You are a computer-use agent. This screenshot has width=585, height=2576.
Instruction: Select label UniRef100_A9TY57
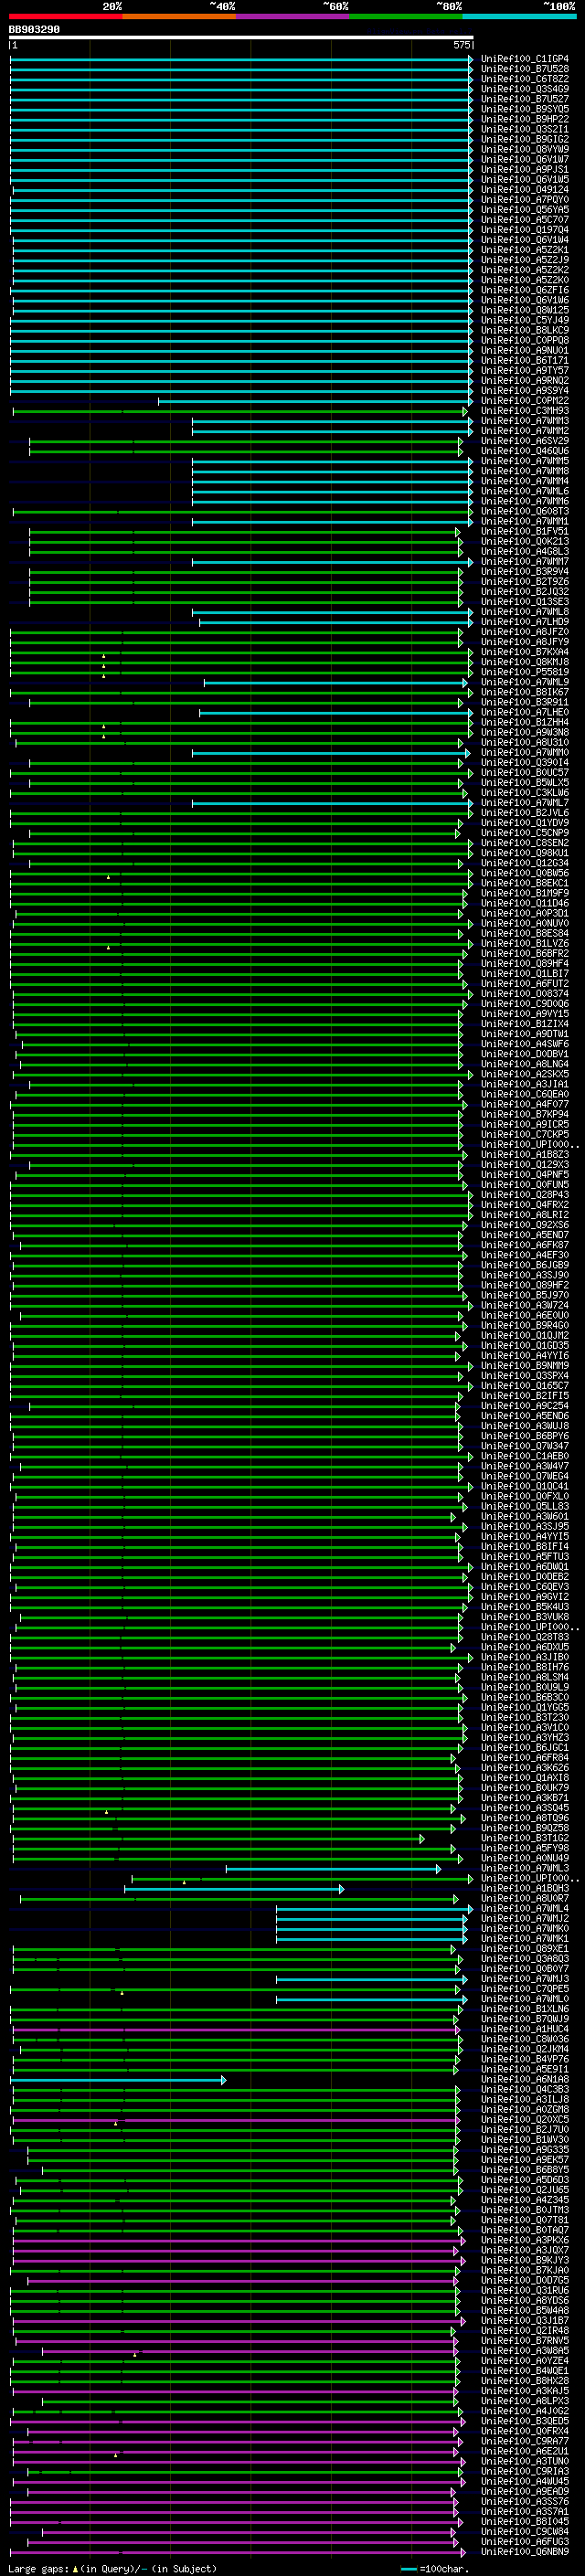click(x=524, y=371)
